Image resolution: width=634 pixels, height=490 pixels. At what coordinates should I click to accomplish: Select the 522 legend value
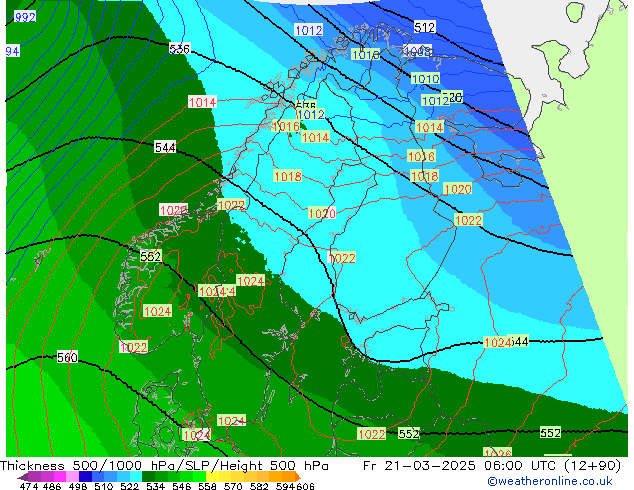(129, 486)
